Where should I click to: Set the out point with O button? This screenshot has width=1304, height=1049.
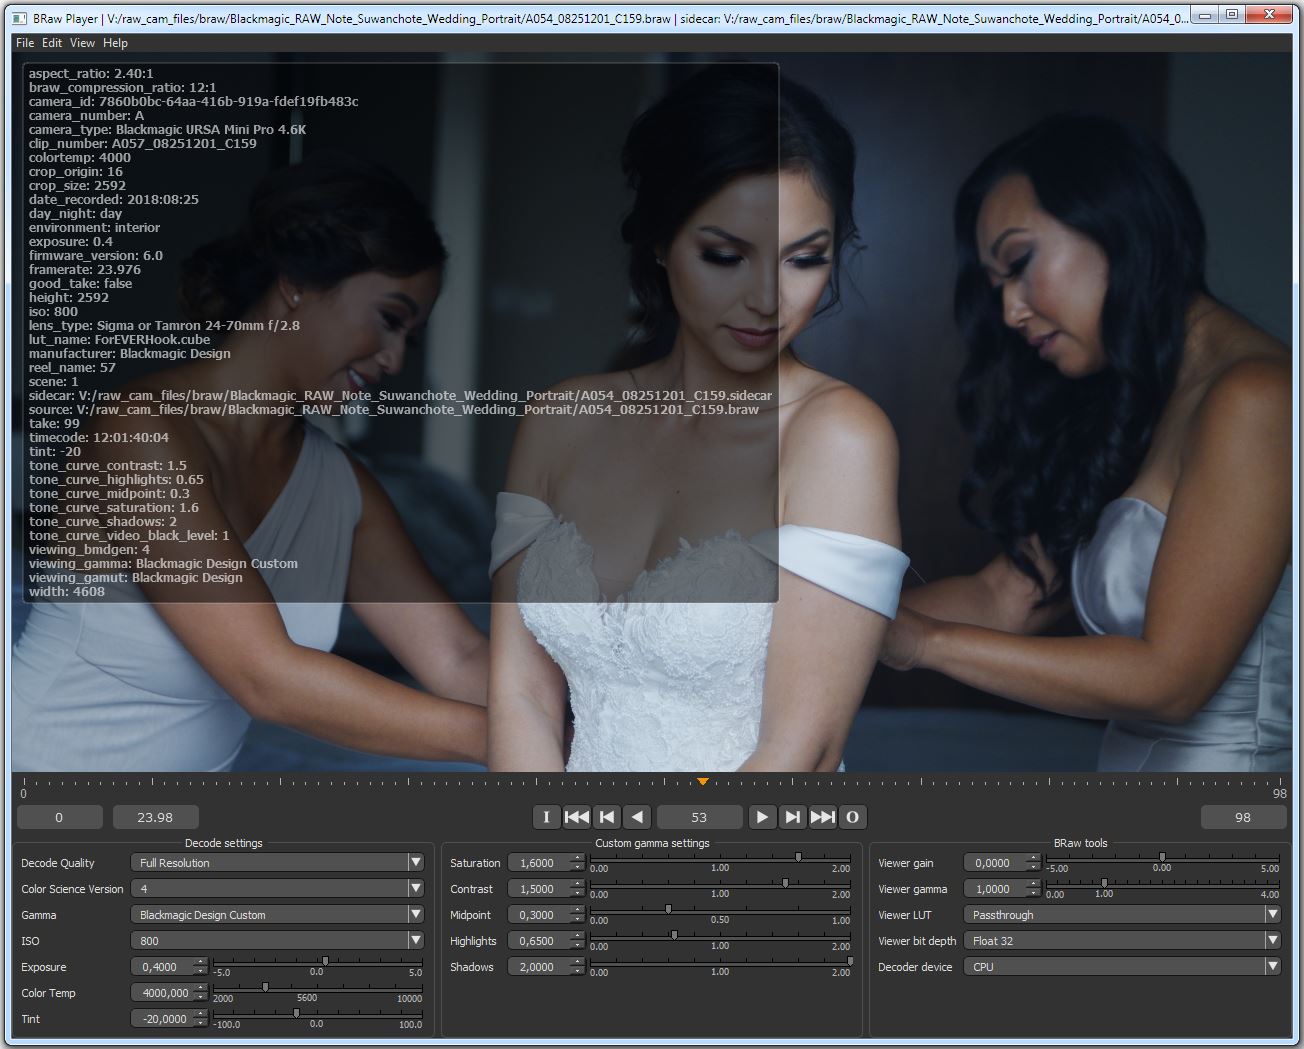pos(852,817)
